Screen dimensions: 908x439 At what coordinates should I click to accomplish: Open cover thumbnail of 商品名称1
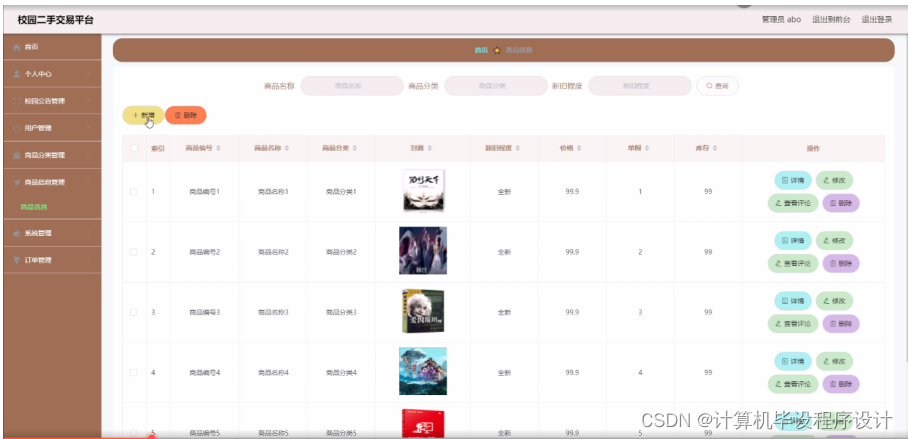click(423, 191)
